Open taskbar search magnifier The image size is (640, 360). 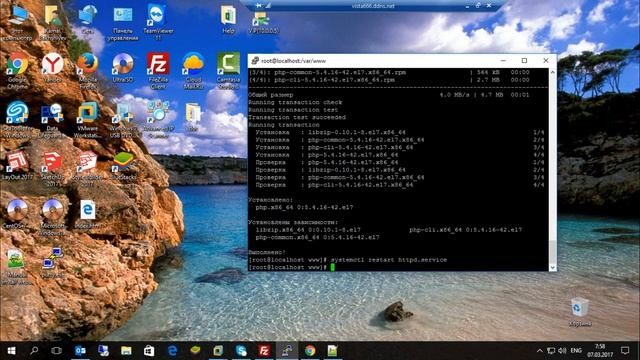pyautogui.click(x=34, y=351)
